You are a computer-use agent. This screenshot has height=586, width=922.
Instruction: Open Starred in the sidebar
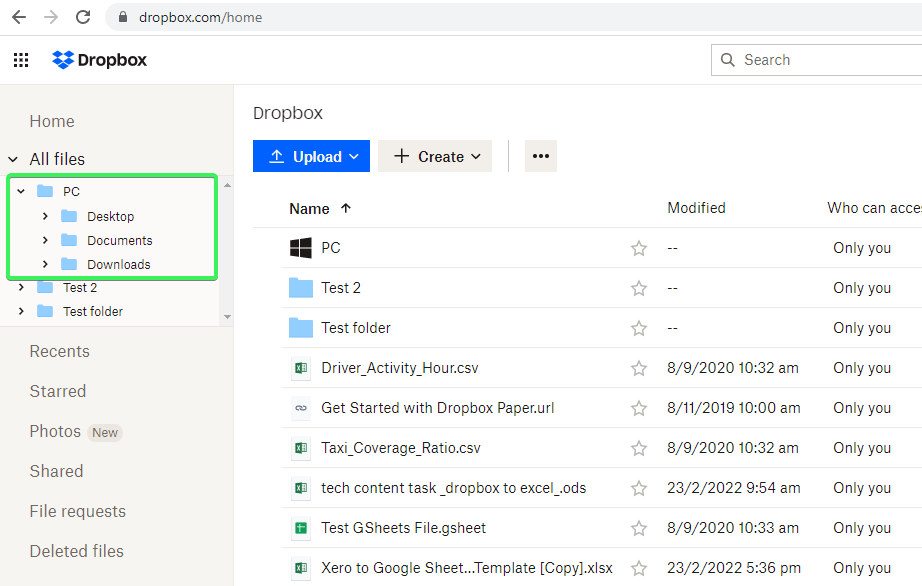(58, 391)
